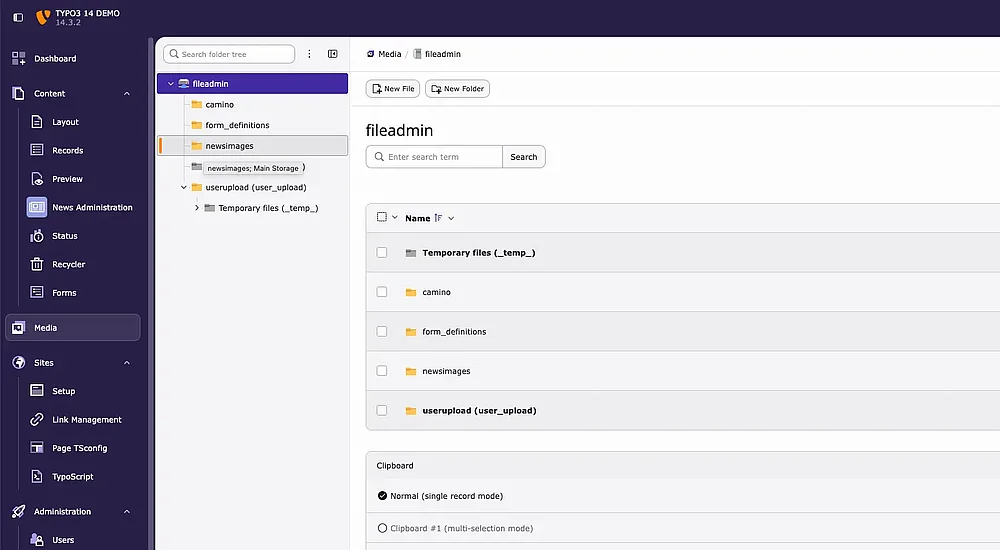Collapse the fileadmin tree node chevron

[x=170, y=84]
